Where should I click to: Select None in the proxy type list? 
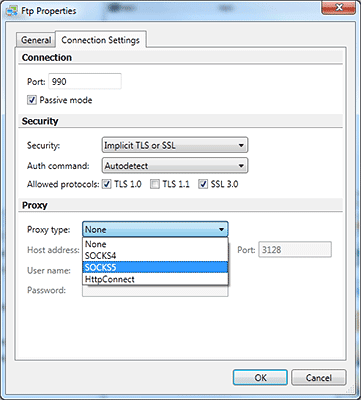pos(155,244)
